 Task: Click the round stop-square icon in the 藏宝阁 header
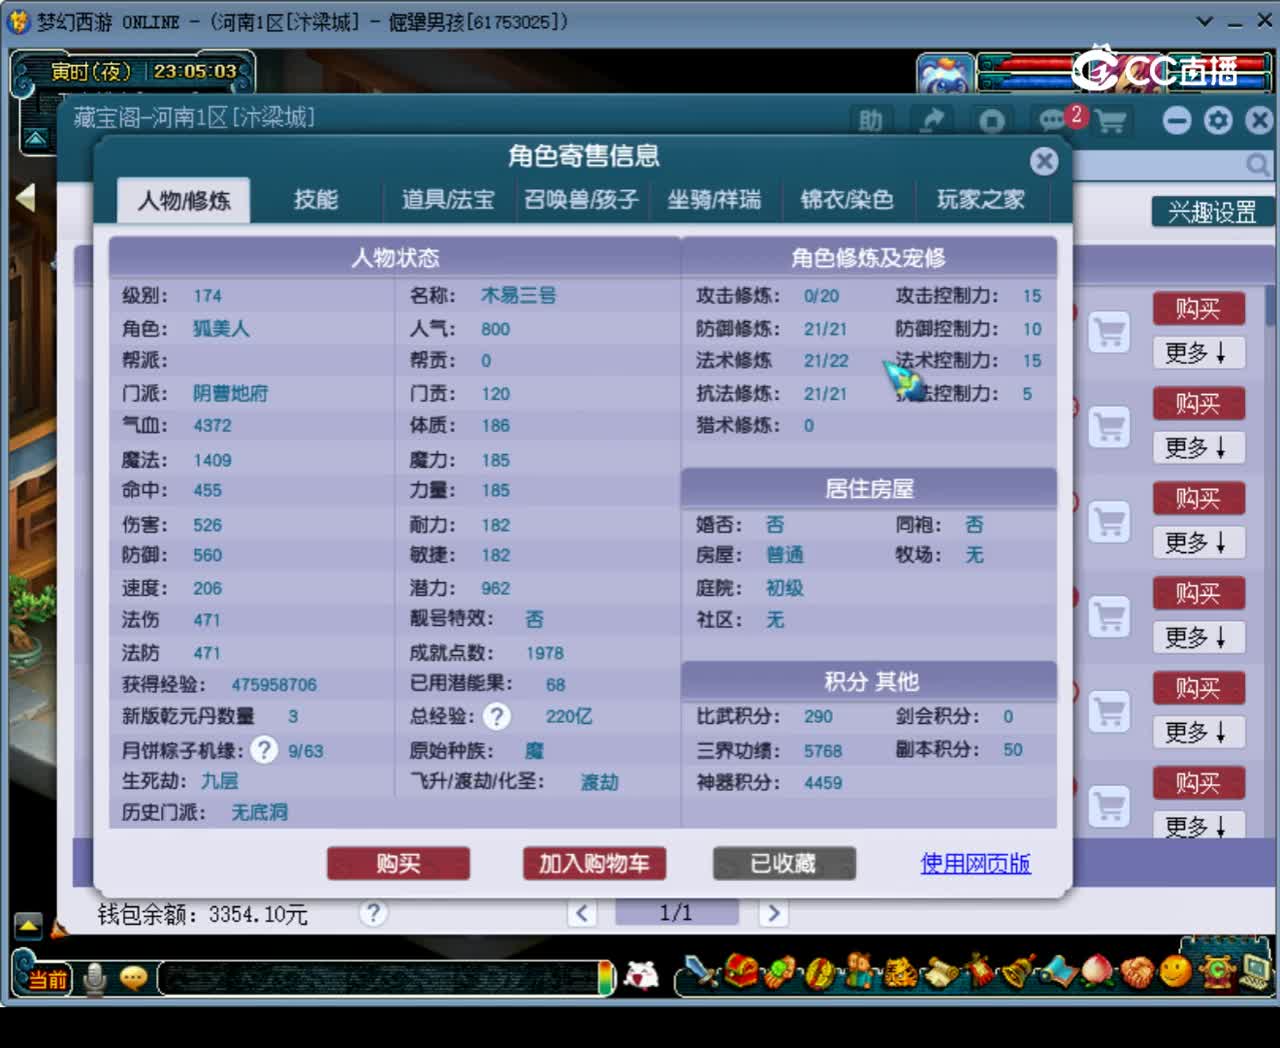point(992,121)
